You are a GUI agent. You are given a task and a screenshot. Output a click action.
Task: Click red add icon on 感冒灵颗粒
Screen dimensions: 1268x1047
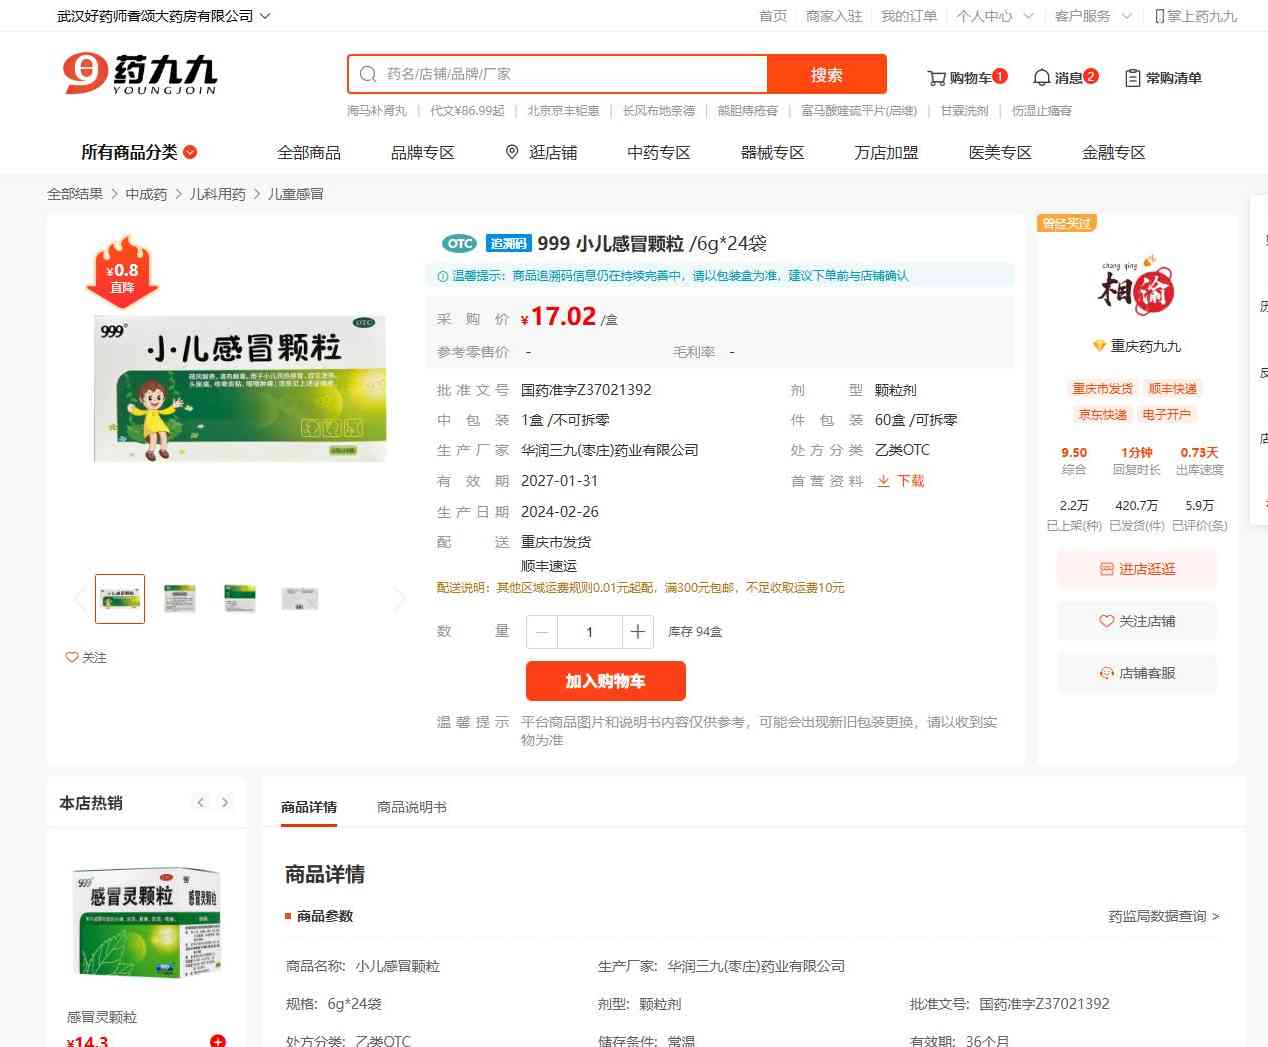point(218,1040)
